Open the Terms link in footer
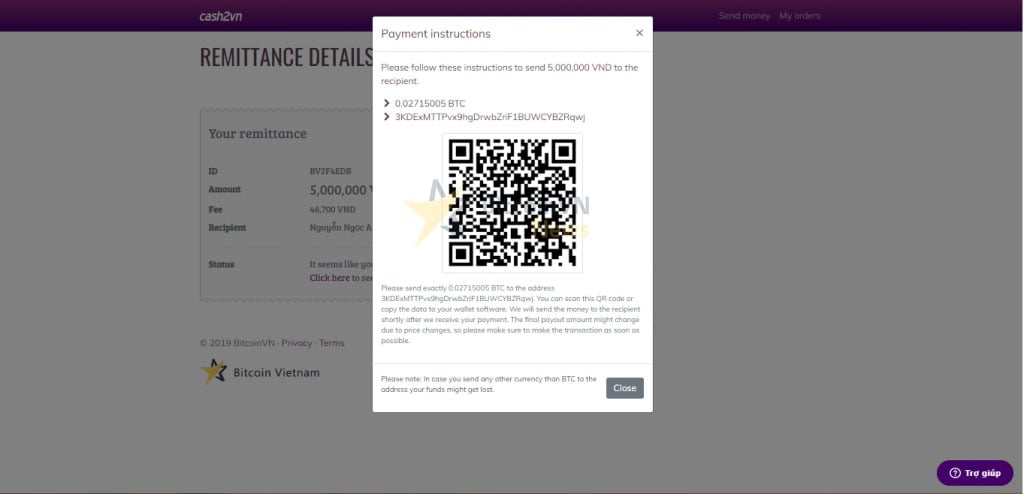 332,343
